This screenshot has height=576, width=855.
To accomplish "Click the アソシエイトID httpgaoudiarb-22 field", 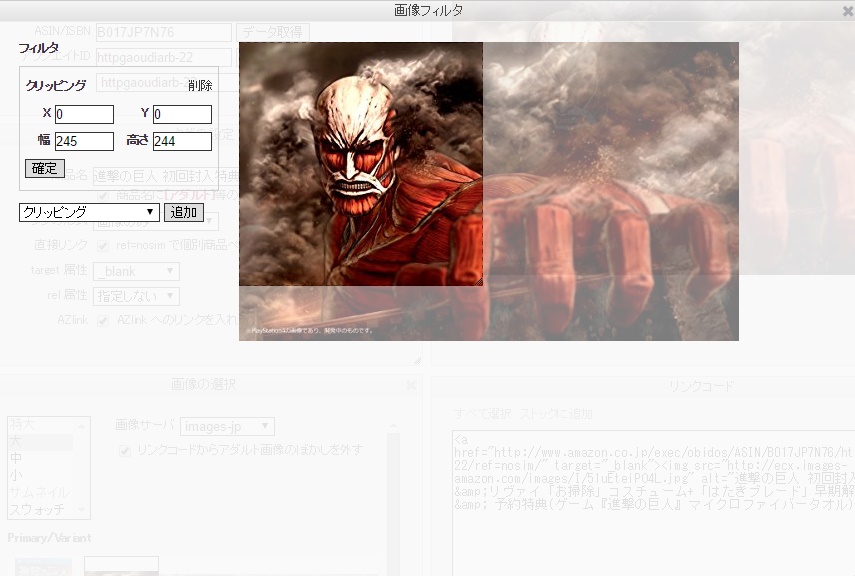I will click(x=164, y=57).
